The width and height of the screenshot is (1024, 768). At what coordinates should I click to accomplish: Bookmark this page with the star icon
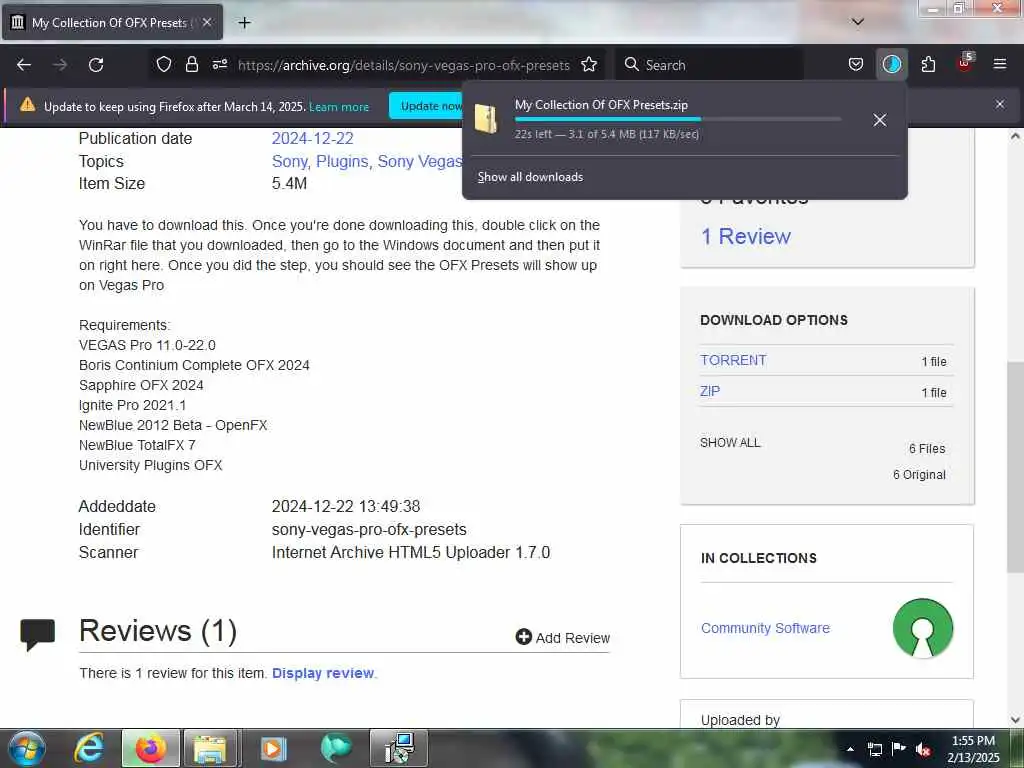click(589, 65)
